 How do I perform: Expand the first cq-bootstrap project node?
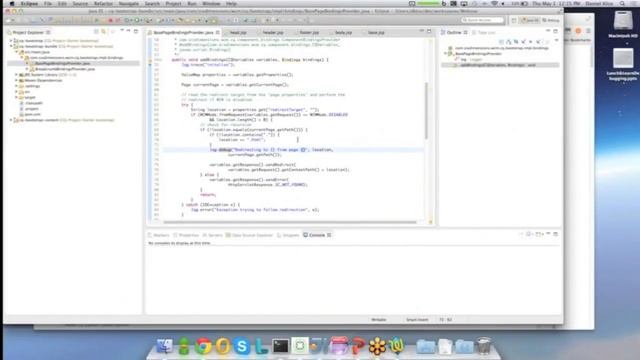click(11, 41)
